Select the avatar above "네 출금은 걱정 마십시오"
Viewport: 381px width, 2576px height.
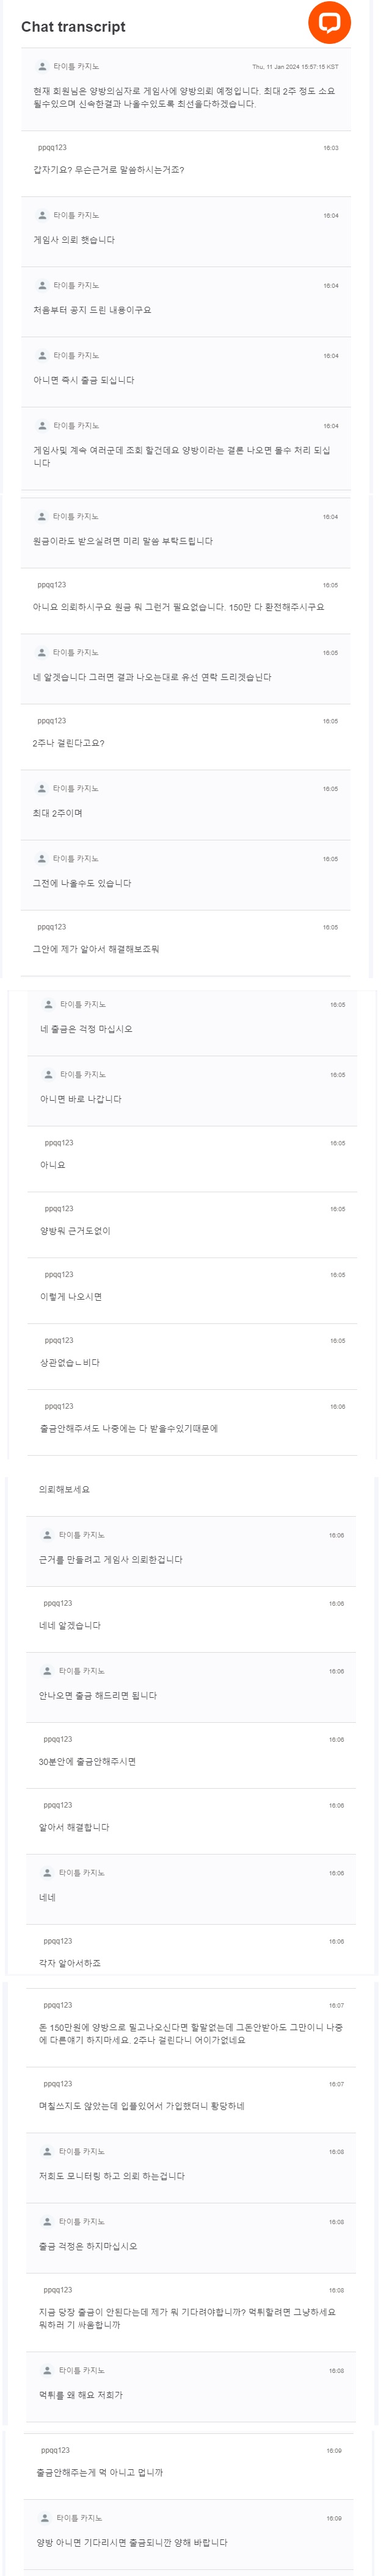click(x=49, y=1004)
